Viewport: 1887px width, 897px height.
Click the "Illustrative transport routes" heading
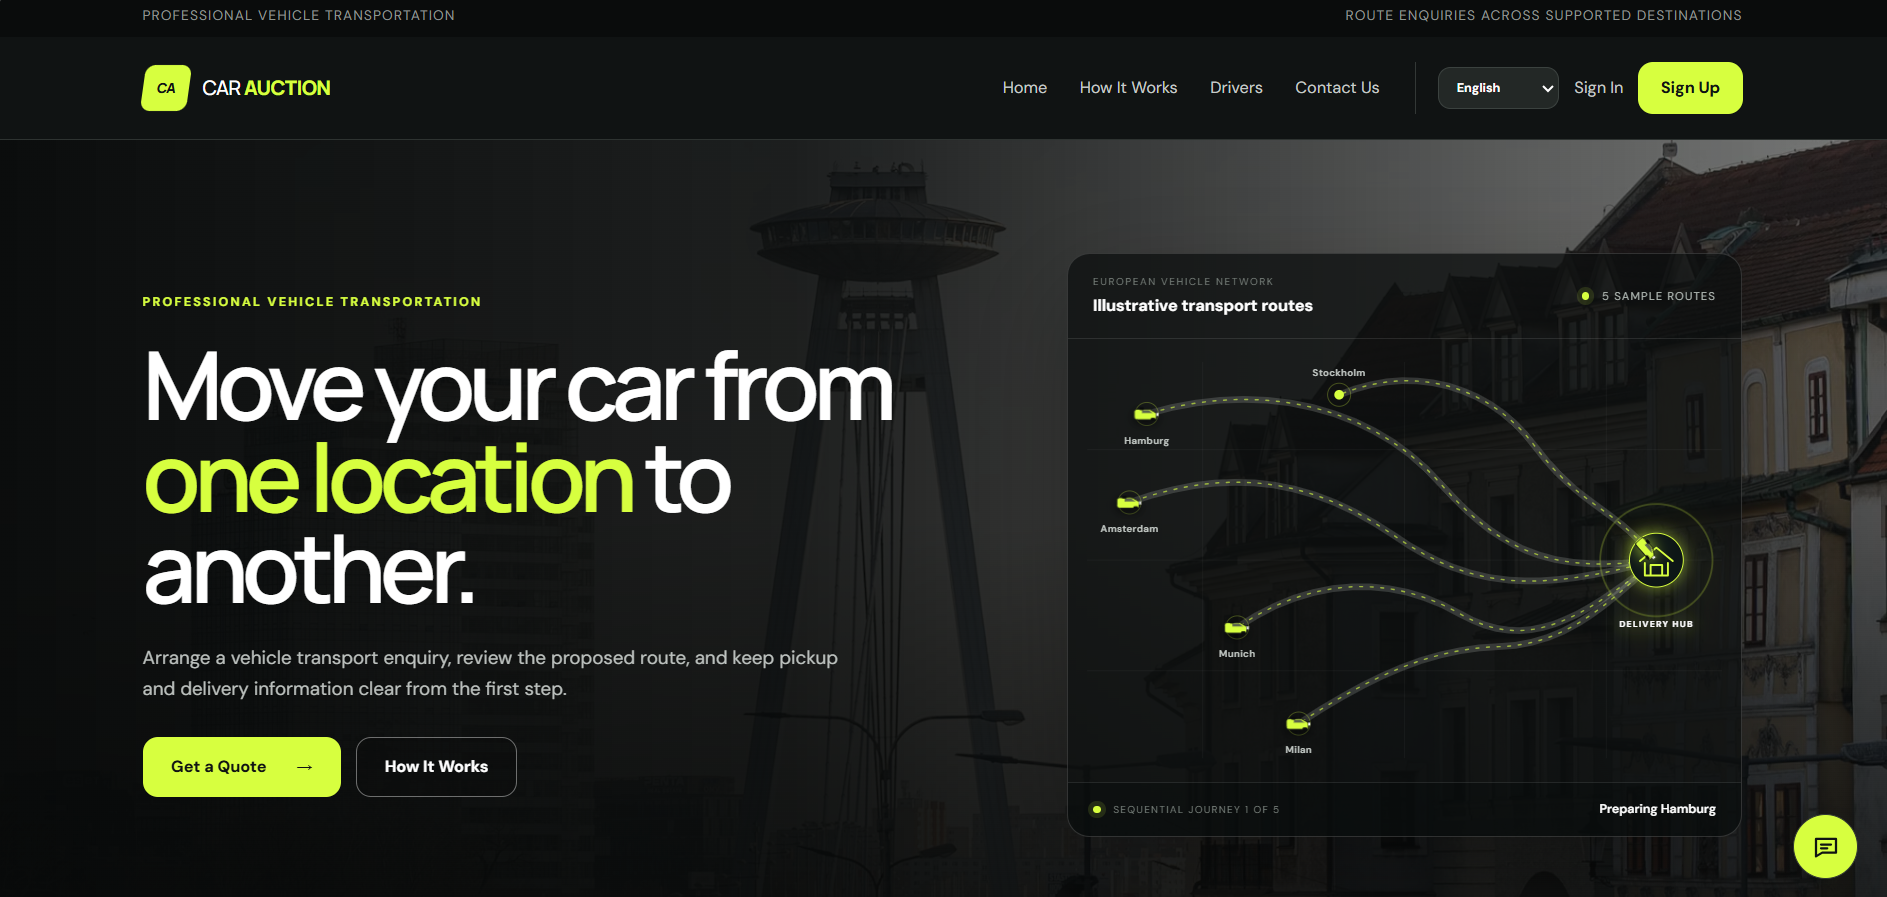pos(1202,306)
